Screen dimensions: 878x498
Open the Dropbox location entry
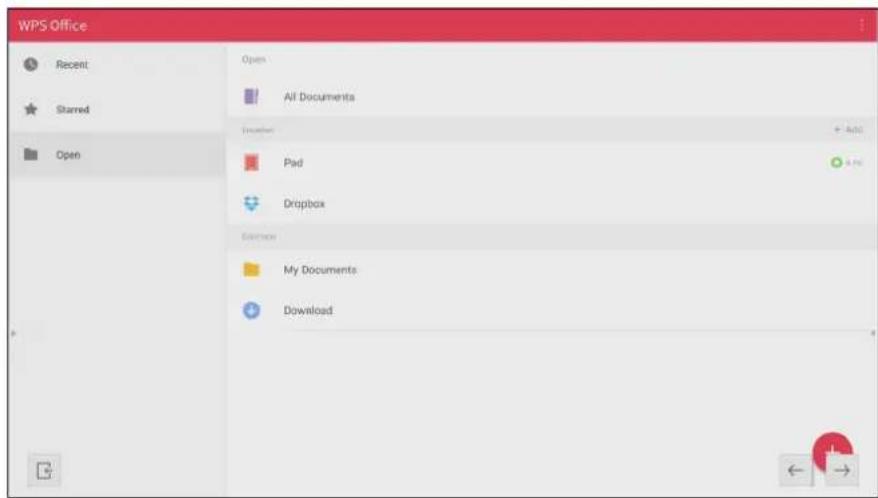point(552,203)
